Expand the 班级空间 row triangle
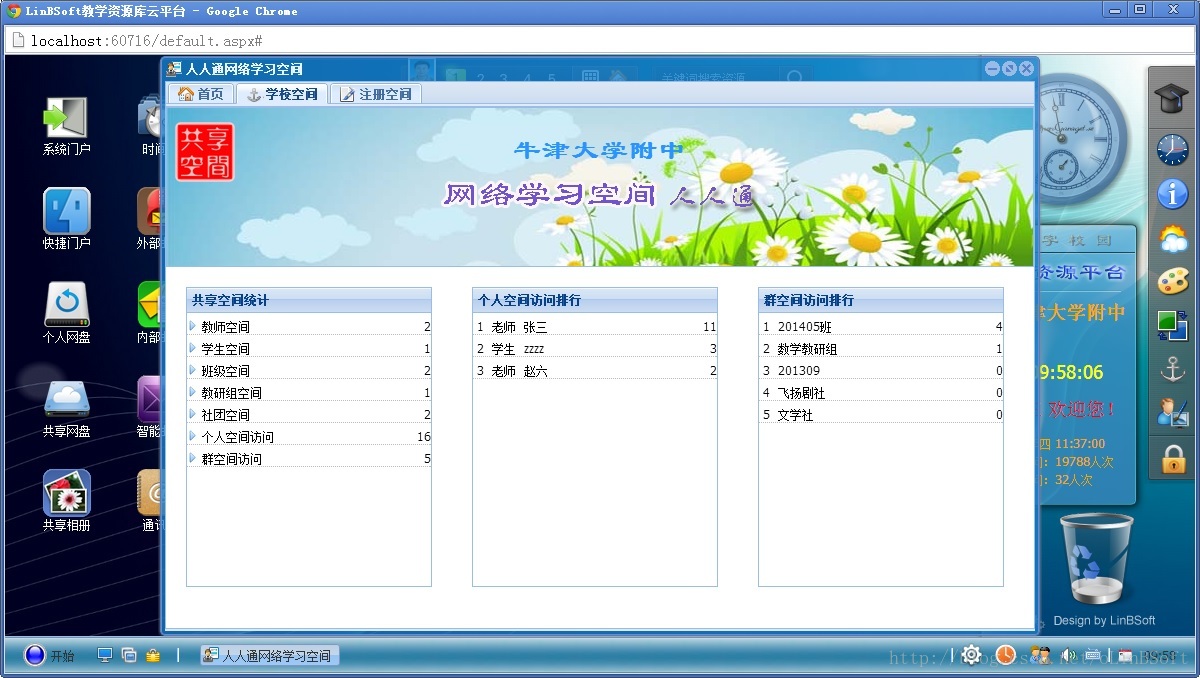Screen dimensions: 1200x678 tap(192, 370)
